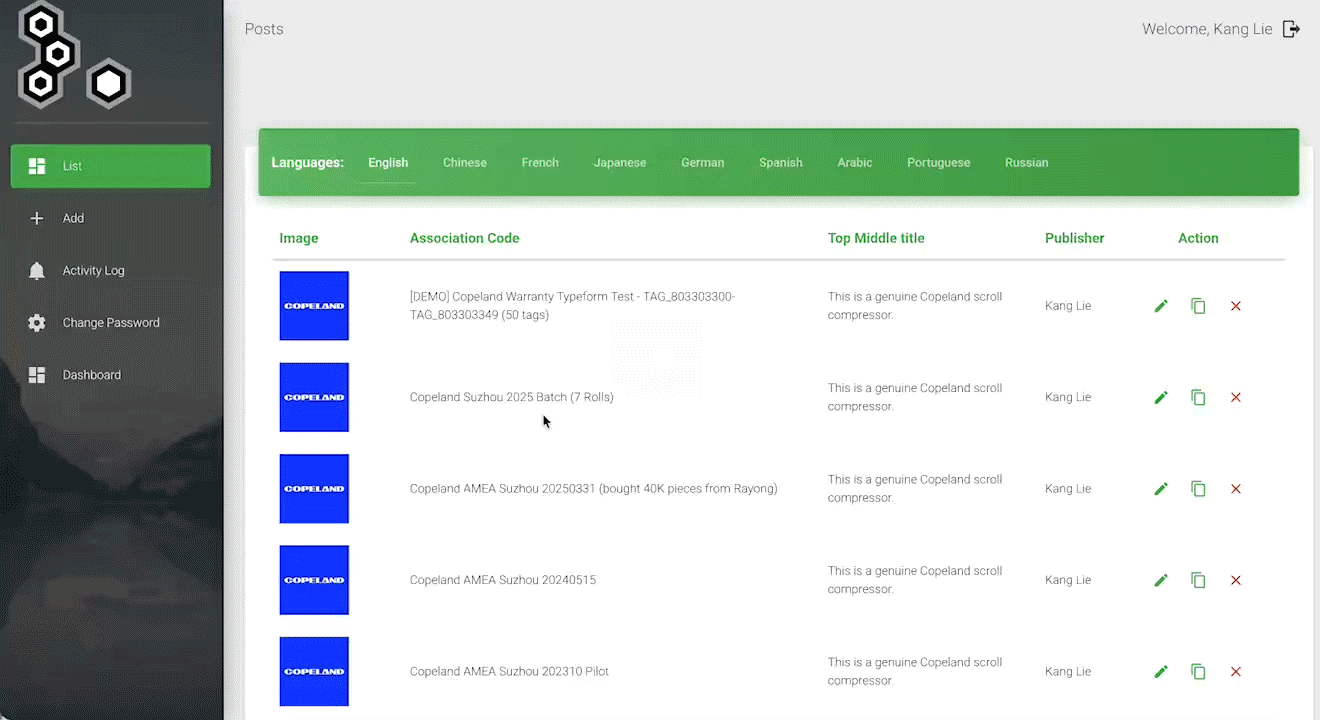Click 'Copeland AMEA Suzhou 202310 Pilot' text
The width and height of the screenshot is (1320, 720).
pos(509,672)
